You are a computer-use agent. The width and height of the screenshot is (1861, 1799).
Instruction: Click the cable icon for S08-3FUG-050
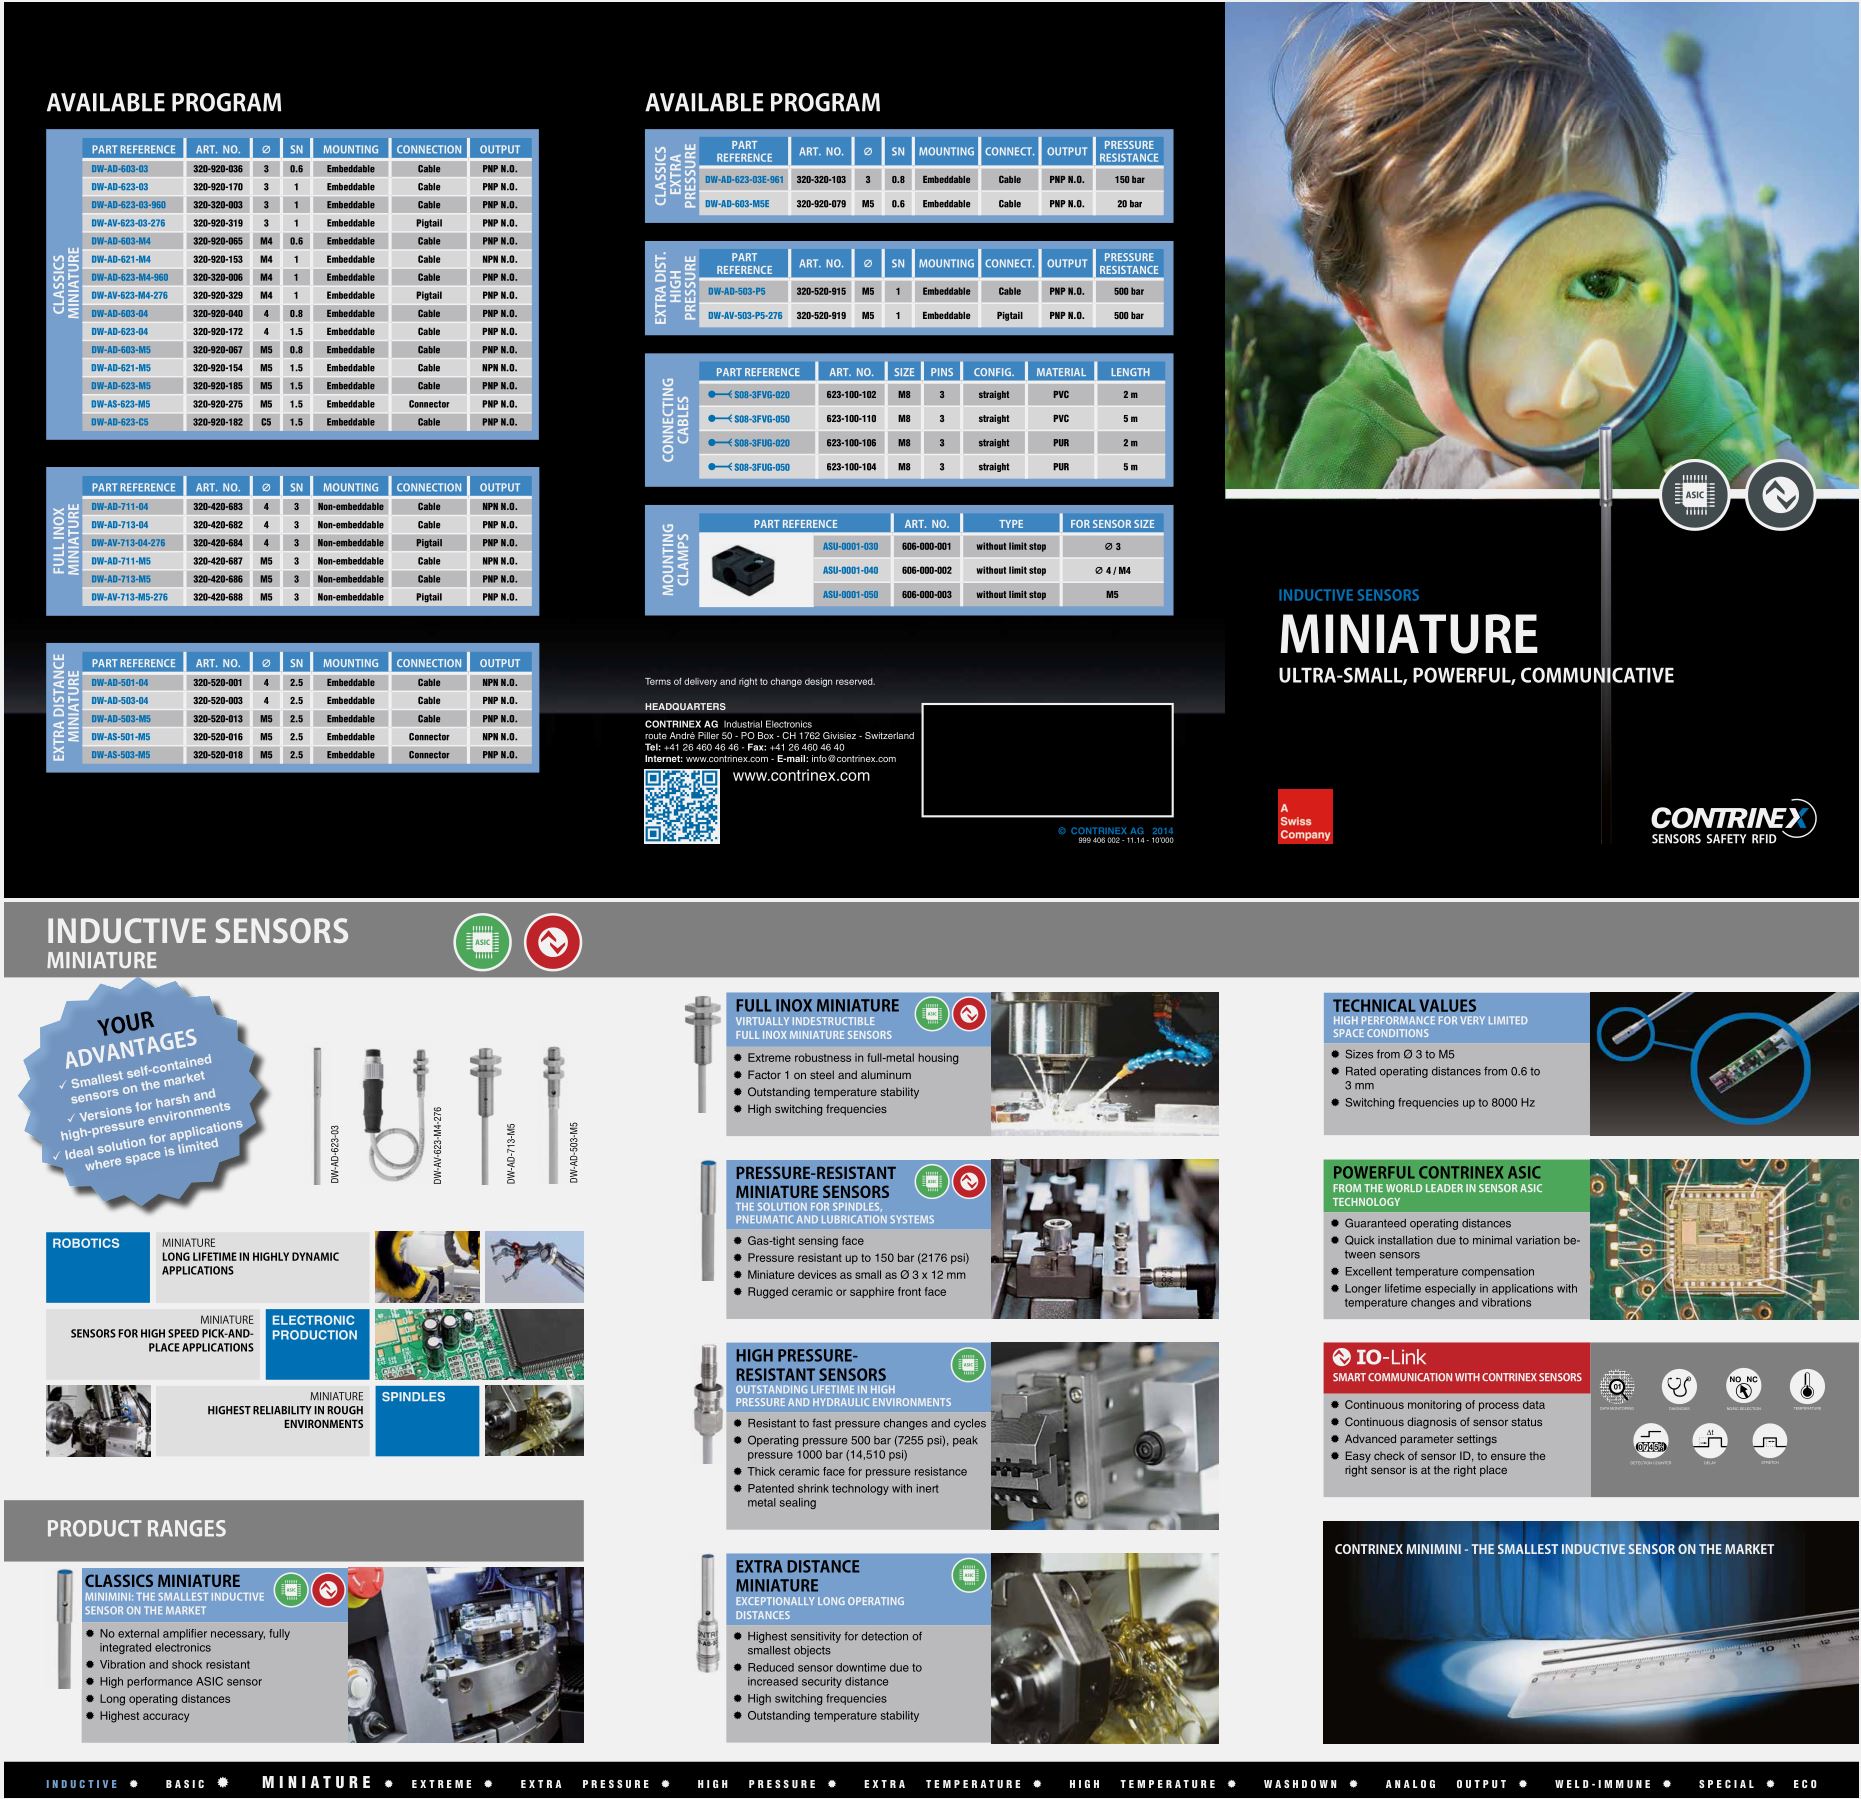(x=720, y=467)
